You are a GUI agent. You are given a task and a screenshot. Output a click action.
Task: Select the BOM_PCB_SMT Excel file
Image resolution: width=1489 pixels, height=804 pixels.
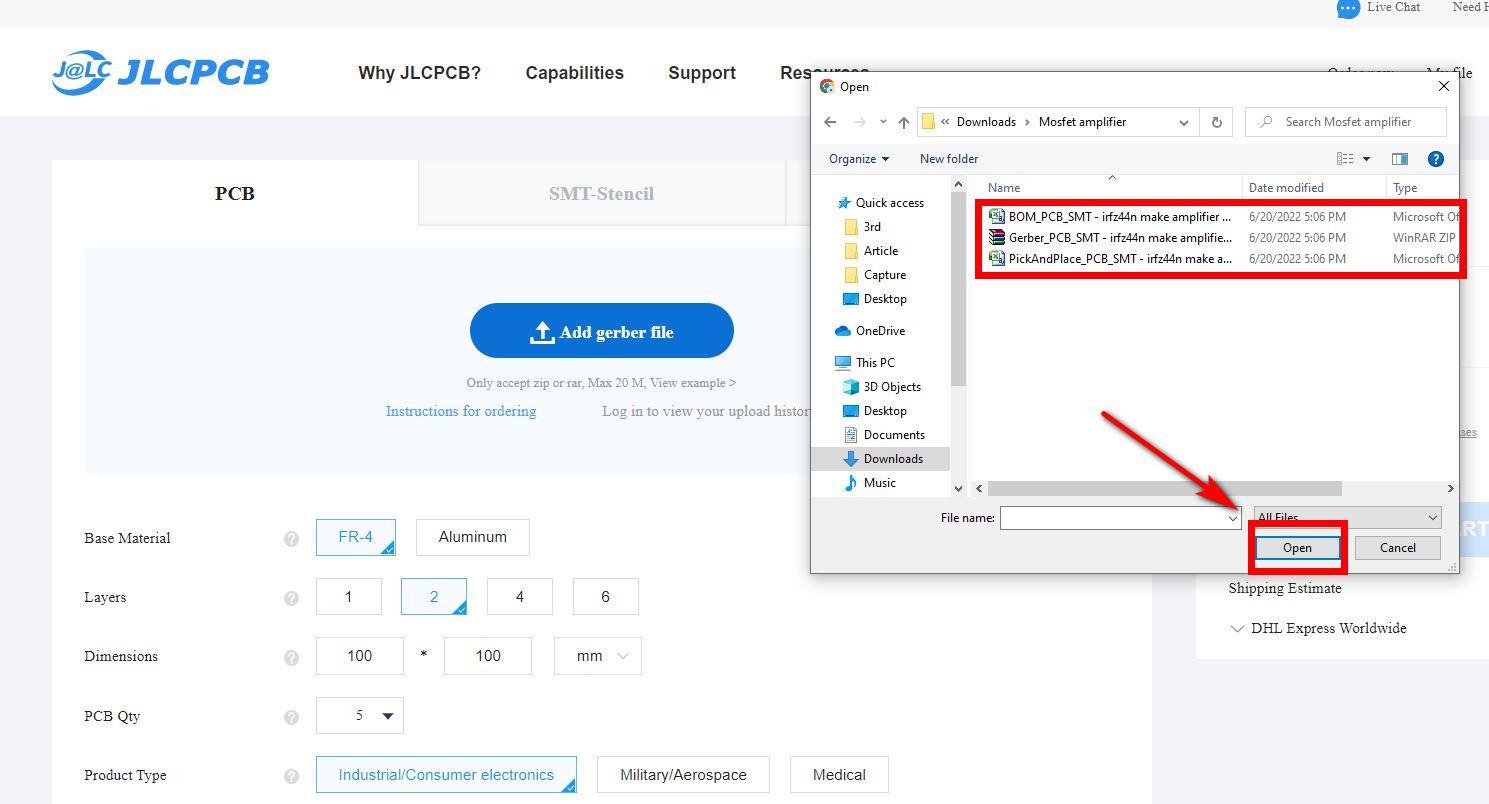coord(1110,216)
